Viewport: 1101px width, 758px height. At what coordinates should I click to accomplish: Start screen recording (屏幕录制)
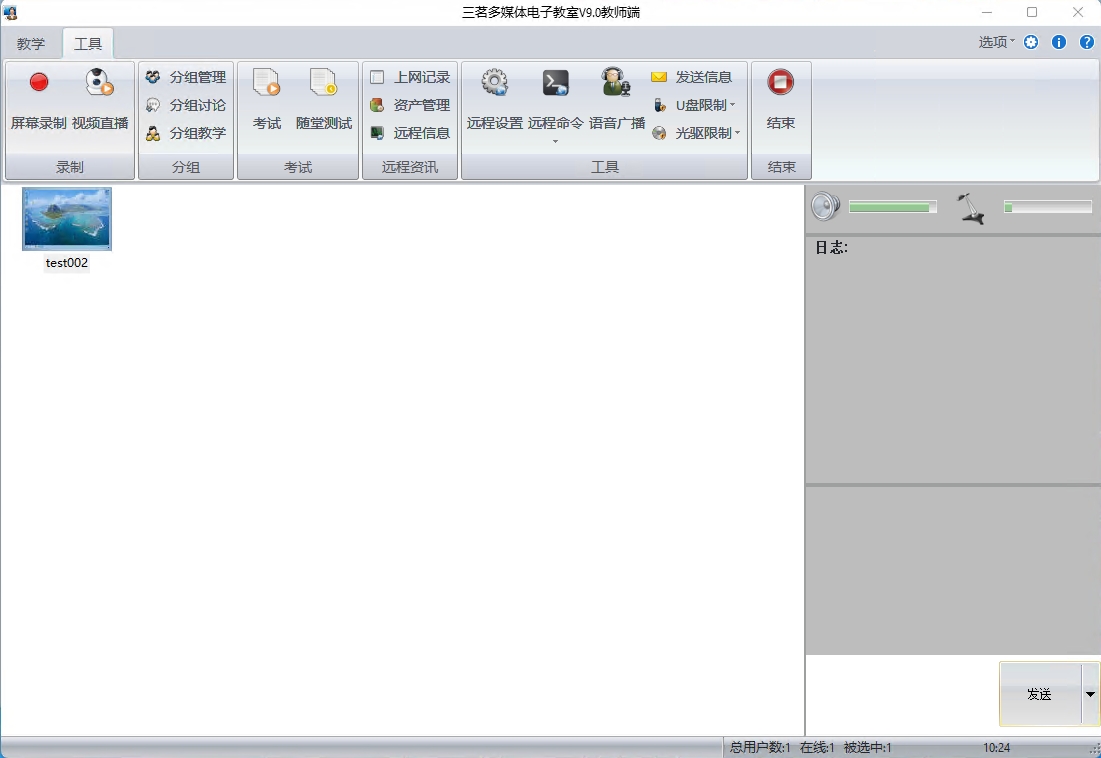pos(39,100)
